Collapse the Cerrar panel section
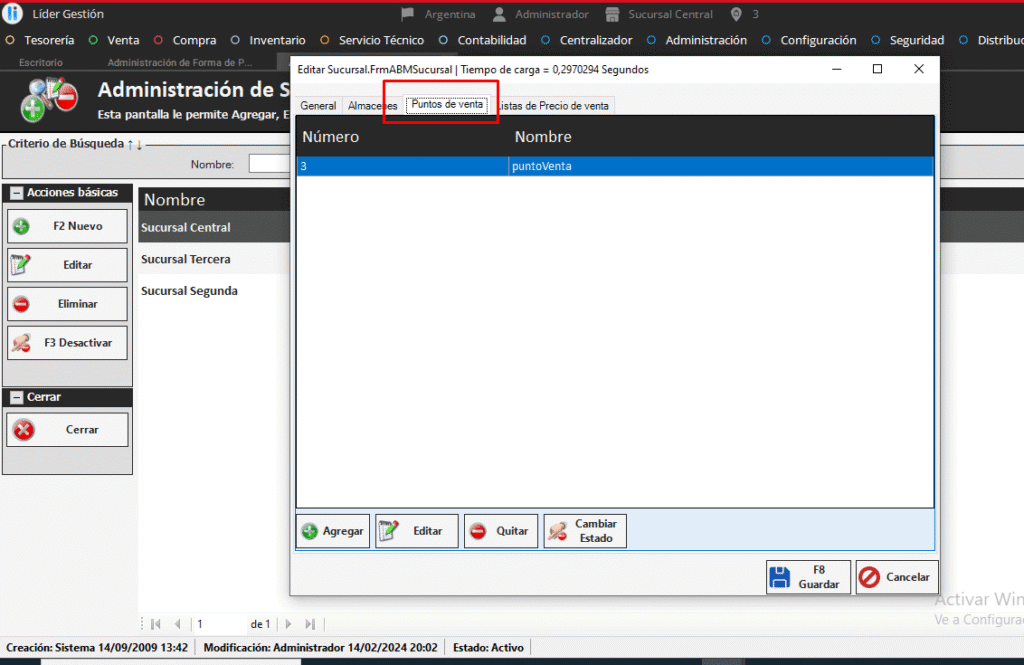This screenshot has width=1024, height=665. (x=15, y=397)
